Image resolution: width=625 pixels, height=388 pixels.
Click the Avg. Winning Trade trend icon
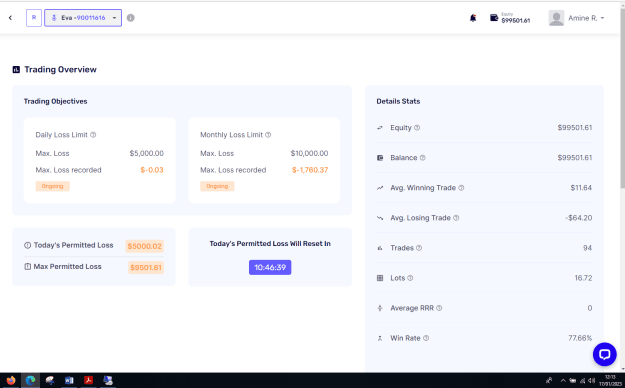pos(380,188)
